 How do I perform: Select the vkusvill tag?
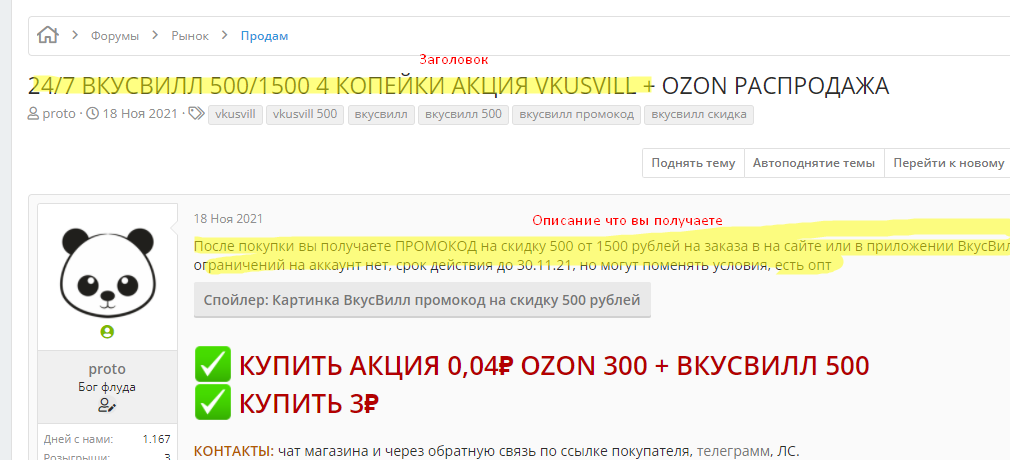235,115
